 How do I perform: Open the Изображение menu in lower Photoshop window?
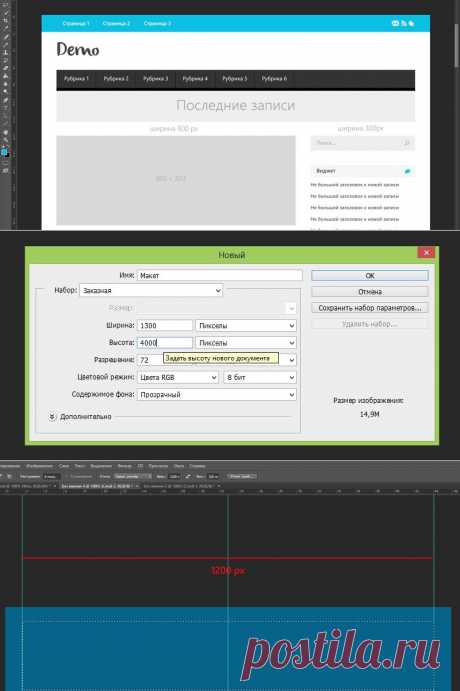click(x=39, y=466)
